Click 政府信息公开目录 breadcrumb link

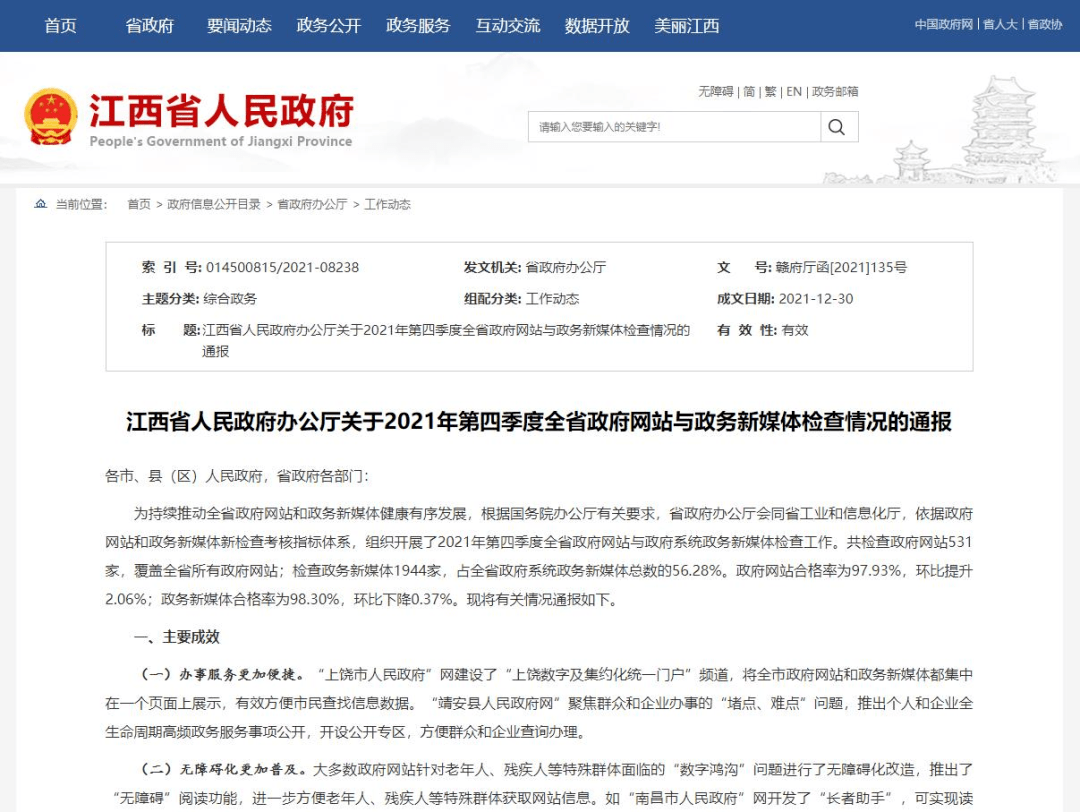coord(214,204)
